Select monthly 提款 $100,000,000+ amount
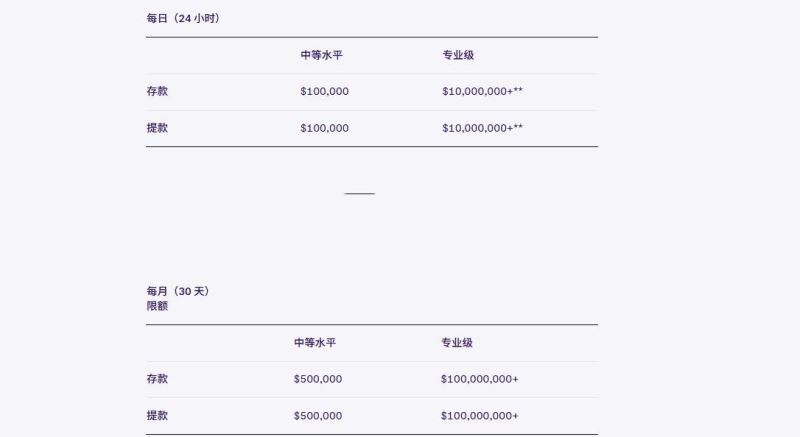 point(479,415)
